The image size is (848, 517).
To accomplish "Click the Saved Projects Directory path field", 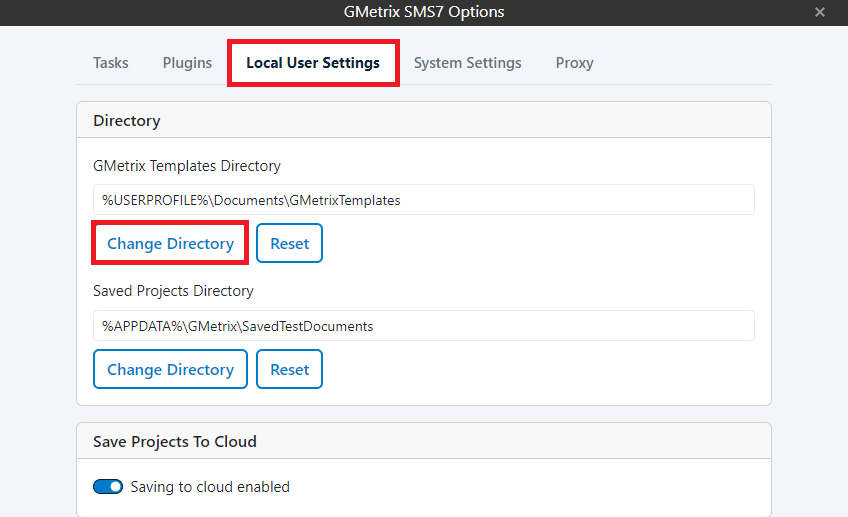I will pyautogui.click(x=423, y=326).
